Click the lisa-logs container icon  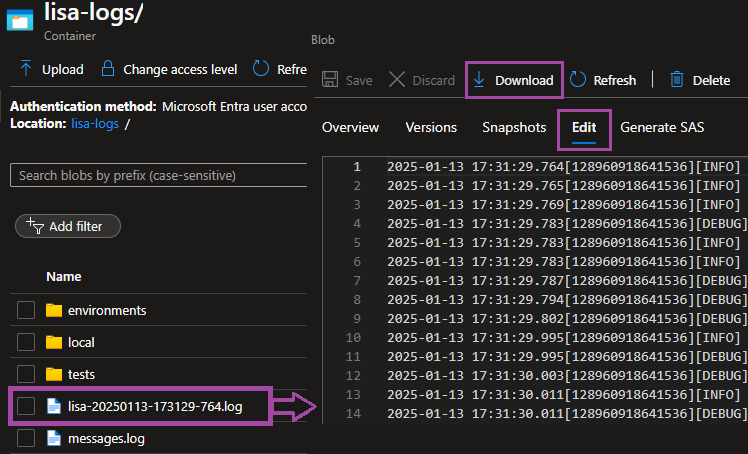click(20, 21)
